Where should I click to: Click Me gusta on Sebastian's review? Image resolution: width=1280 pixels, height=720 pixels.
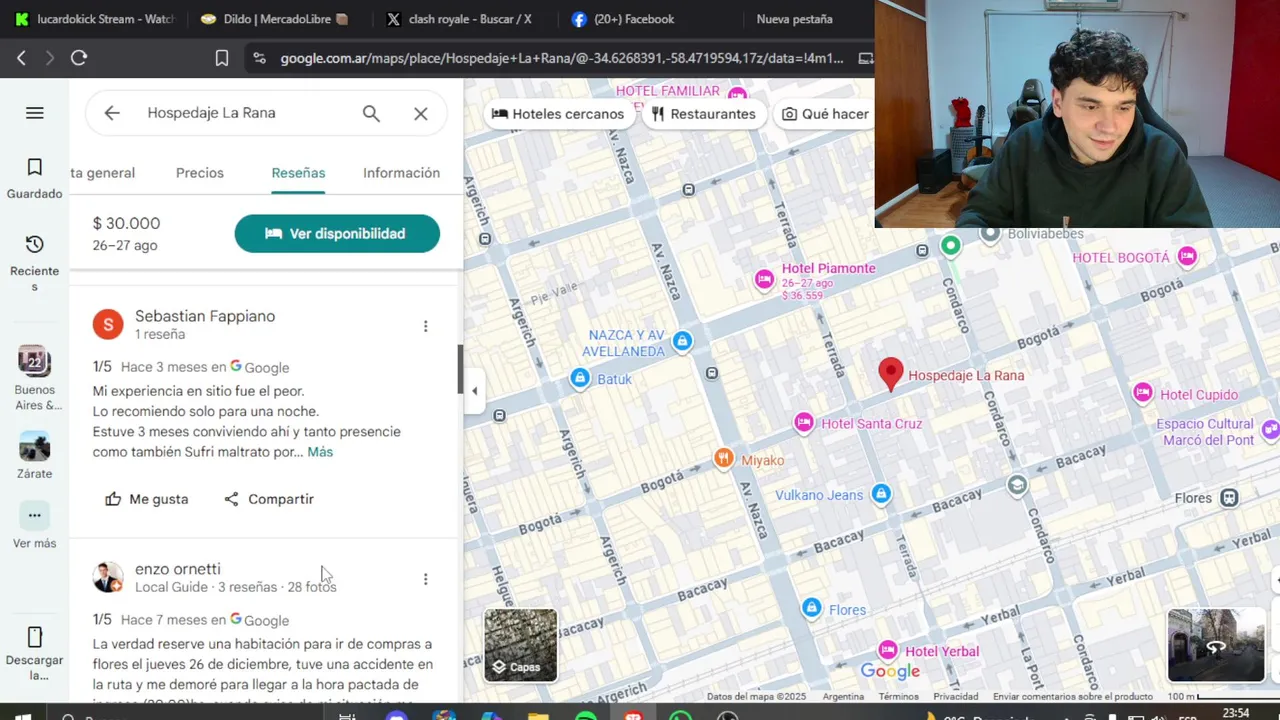(146, 499)
